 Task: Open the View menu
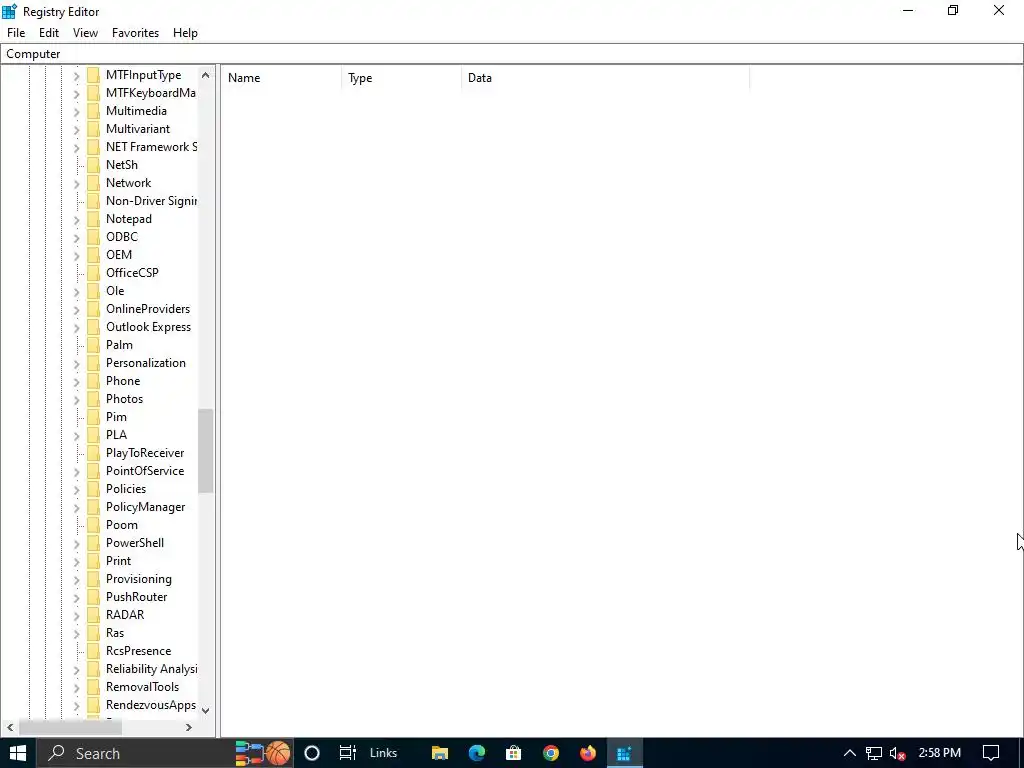86,33
